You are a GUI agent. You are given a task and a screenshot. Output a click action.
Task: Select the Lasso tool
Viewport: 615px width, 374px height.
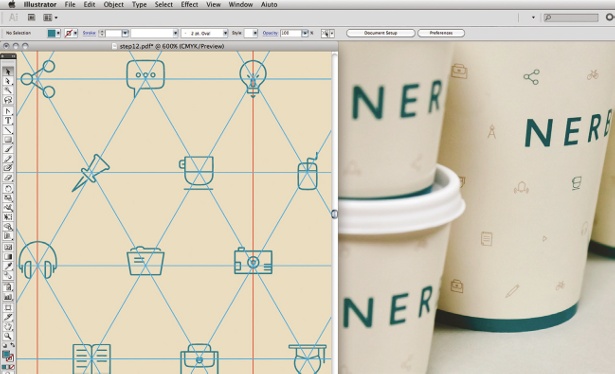pos(8,100)
